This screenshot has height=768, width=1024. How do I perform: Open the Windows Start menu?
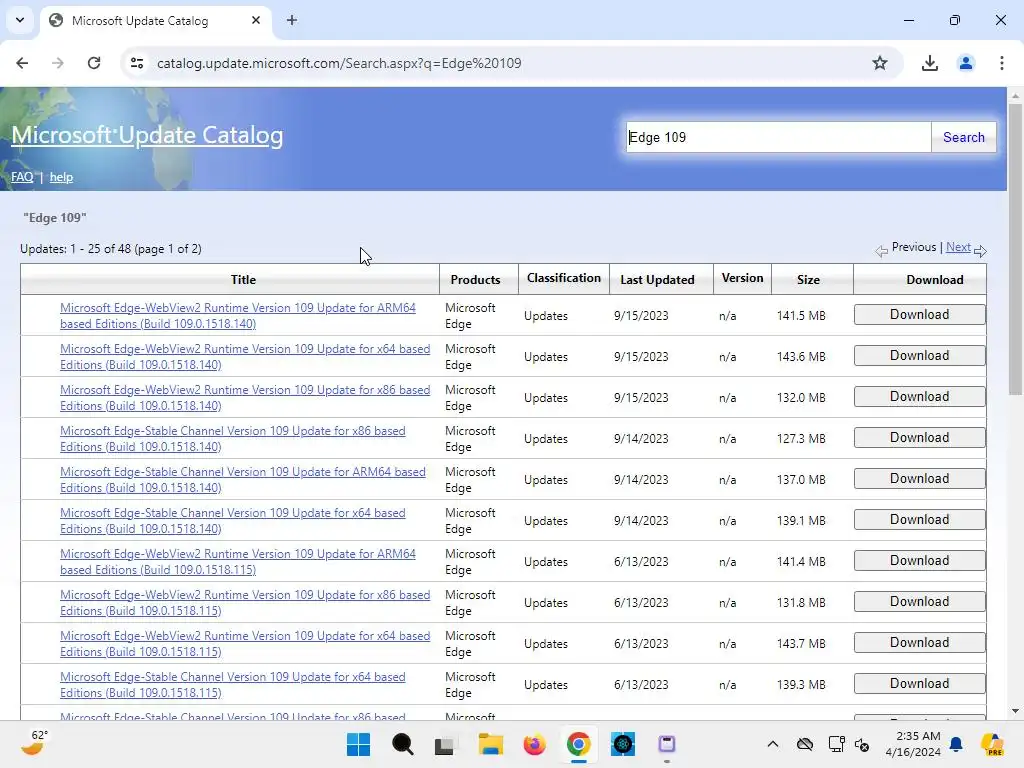coord(358,744)
